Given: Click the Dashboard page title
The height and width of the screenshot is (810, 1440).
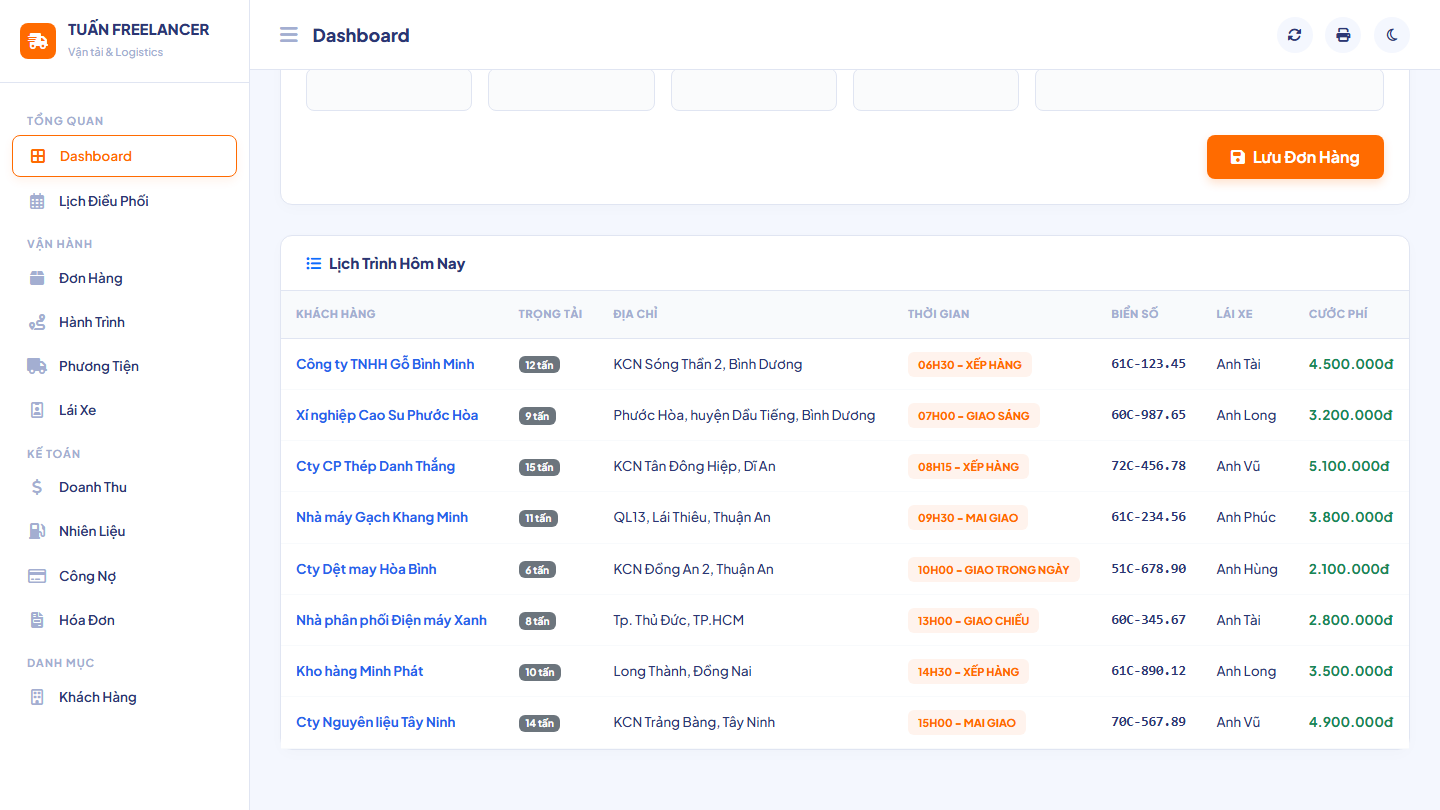Looking at the screenshot, I should [x=361, y=35].
